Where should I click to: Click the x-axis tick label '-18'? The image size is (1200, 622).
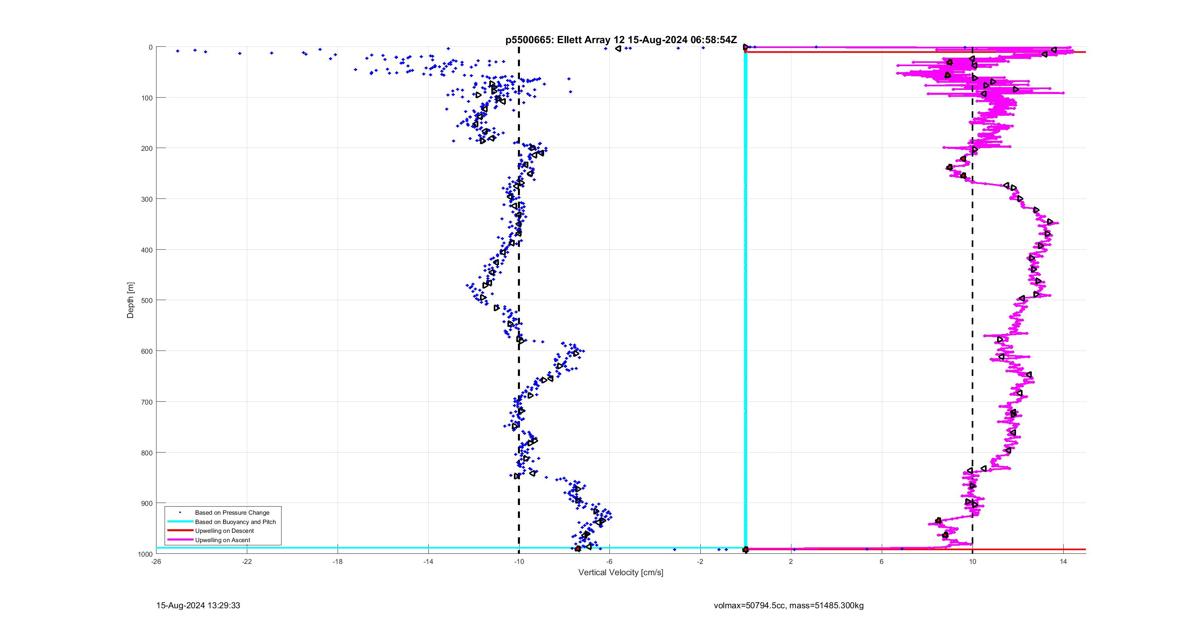(337, 562)
